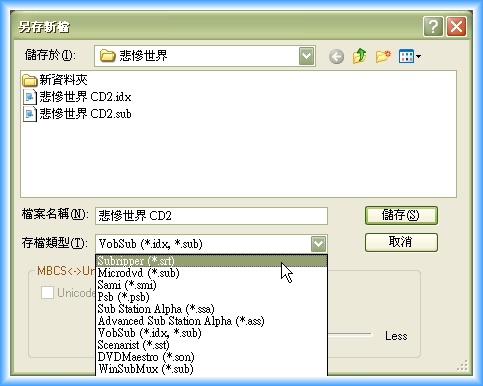Click the 新資料夾 folder name
The height and width of the screenshot is (386, 483).
click(63, 80)
